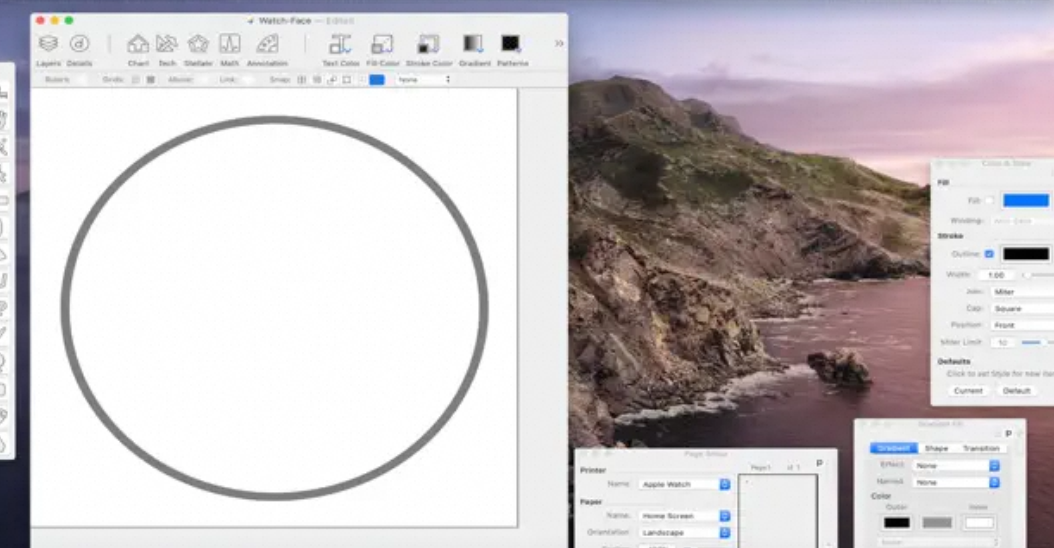Click the Miter Limit value field
1054x548 pixels.
(x=1003, y=342)
